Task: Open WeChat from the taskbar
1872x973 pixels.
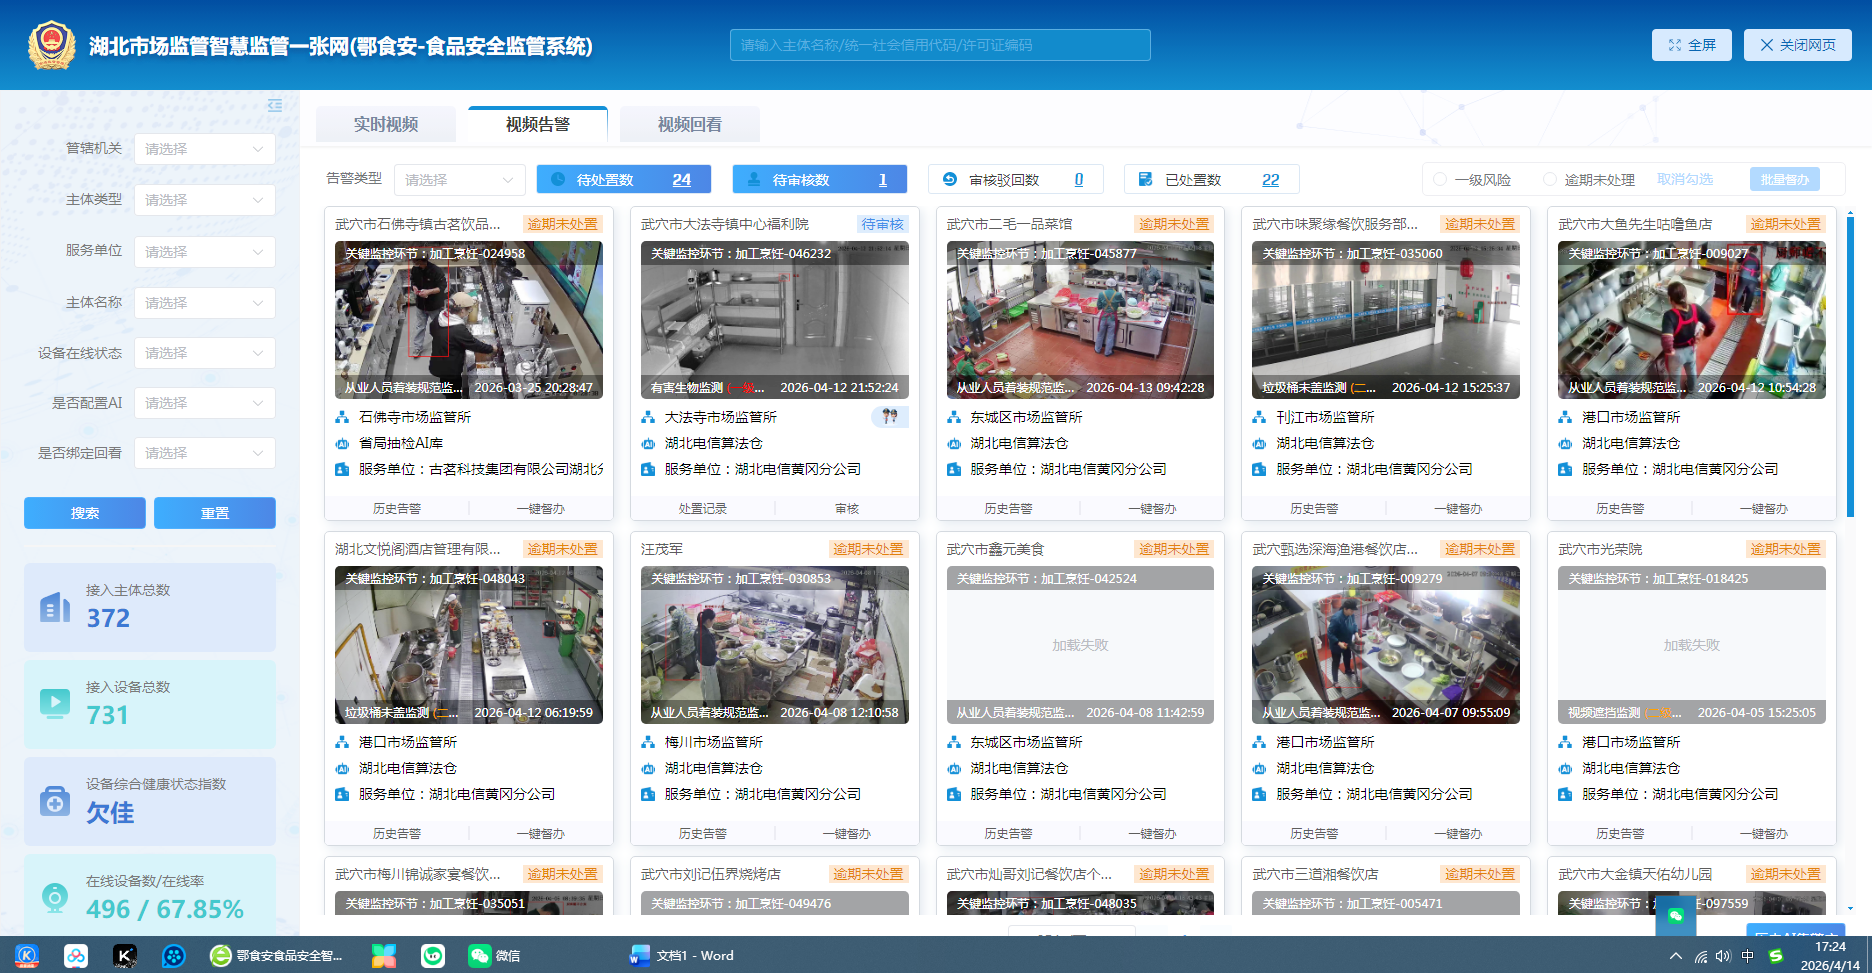Action: (x=494, y=956)
